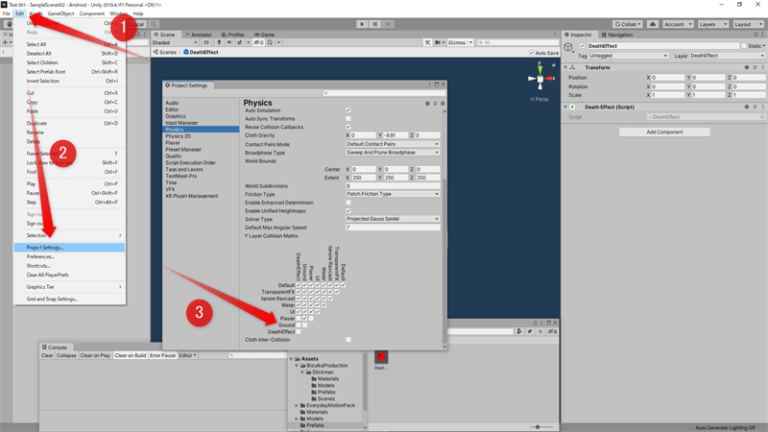Open the Transform component settings gear
Image resolution: width=768 pixels, height=432 pixels.
762,67
